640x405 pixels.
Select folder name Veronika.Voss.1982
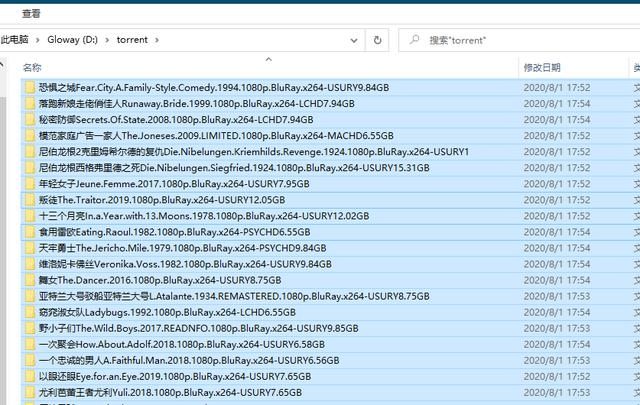tap(185, 264)
